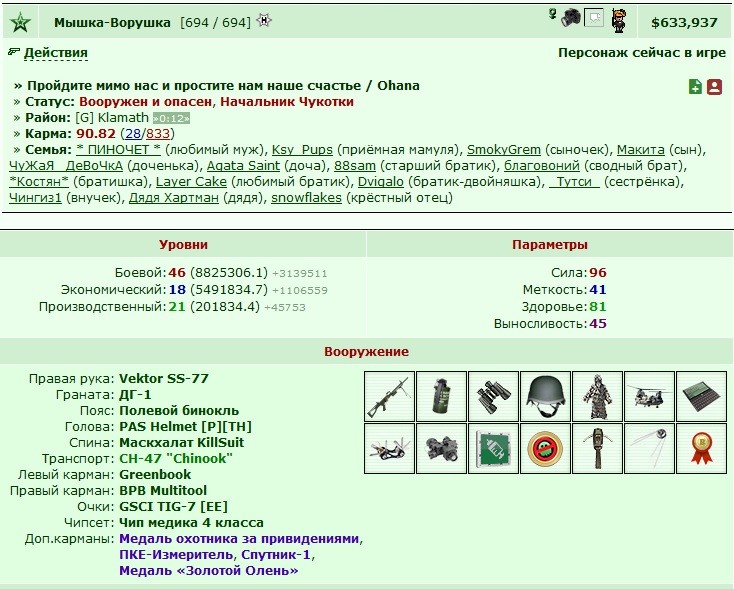The height and width of the screenshot is (589, 734).
Task: Select the KillSuit camouflage item icon
Action: point(597,396)
